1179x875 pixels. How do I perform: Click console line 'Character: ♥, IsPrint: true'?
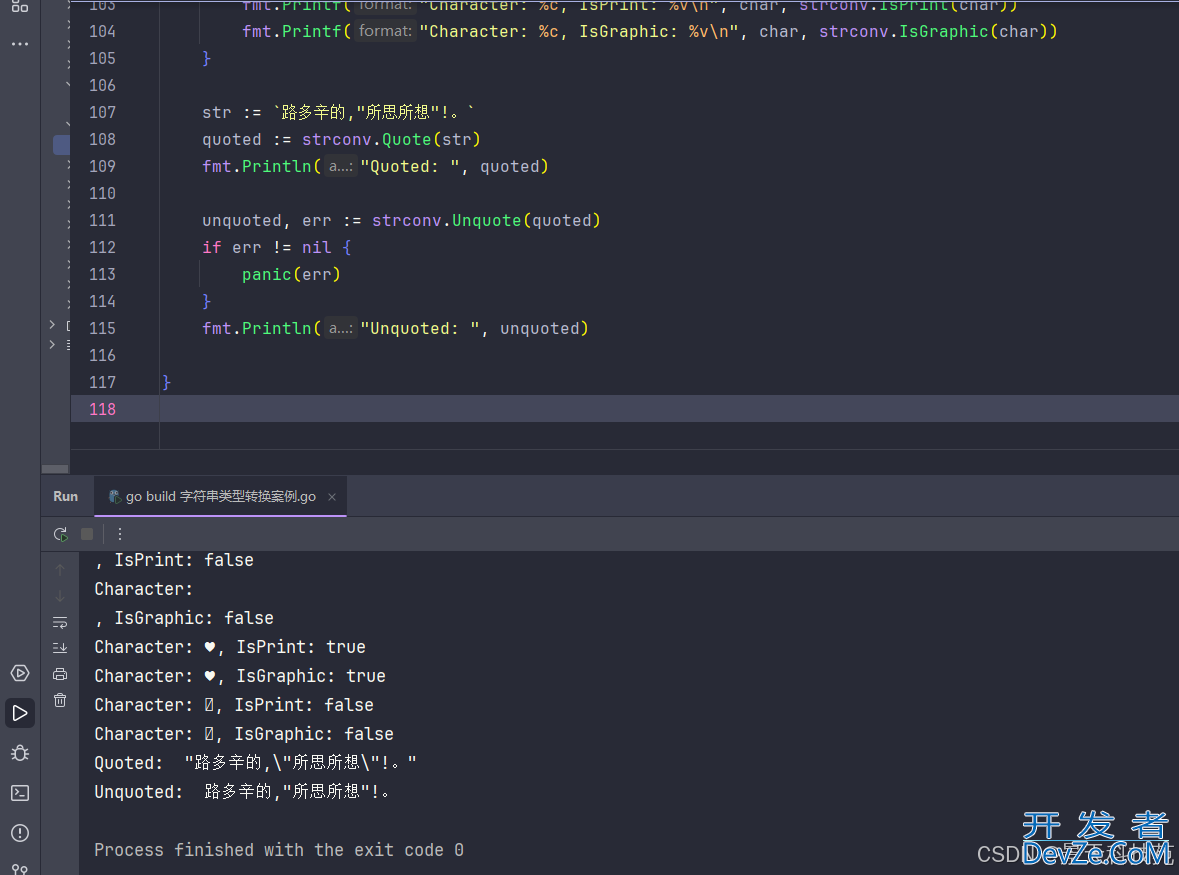click(230, 647)
